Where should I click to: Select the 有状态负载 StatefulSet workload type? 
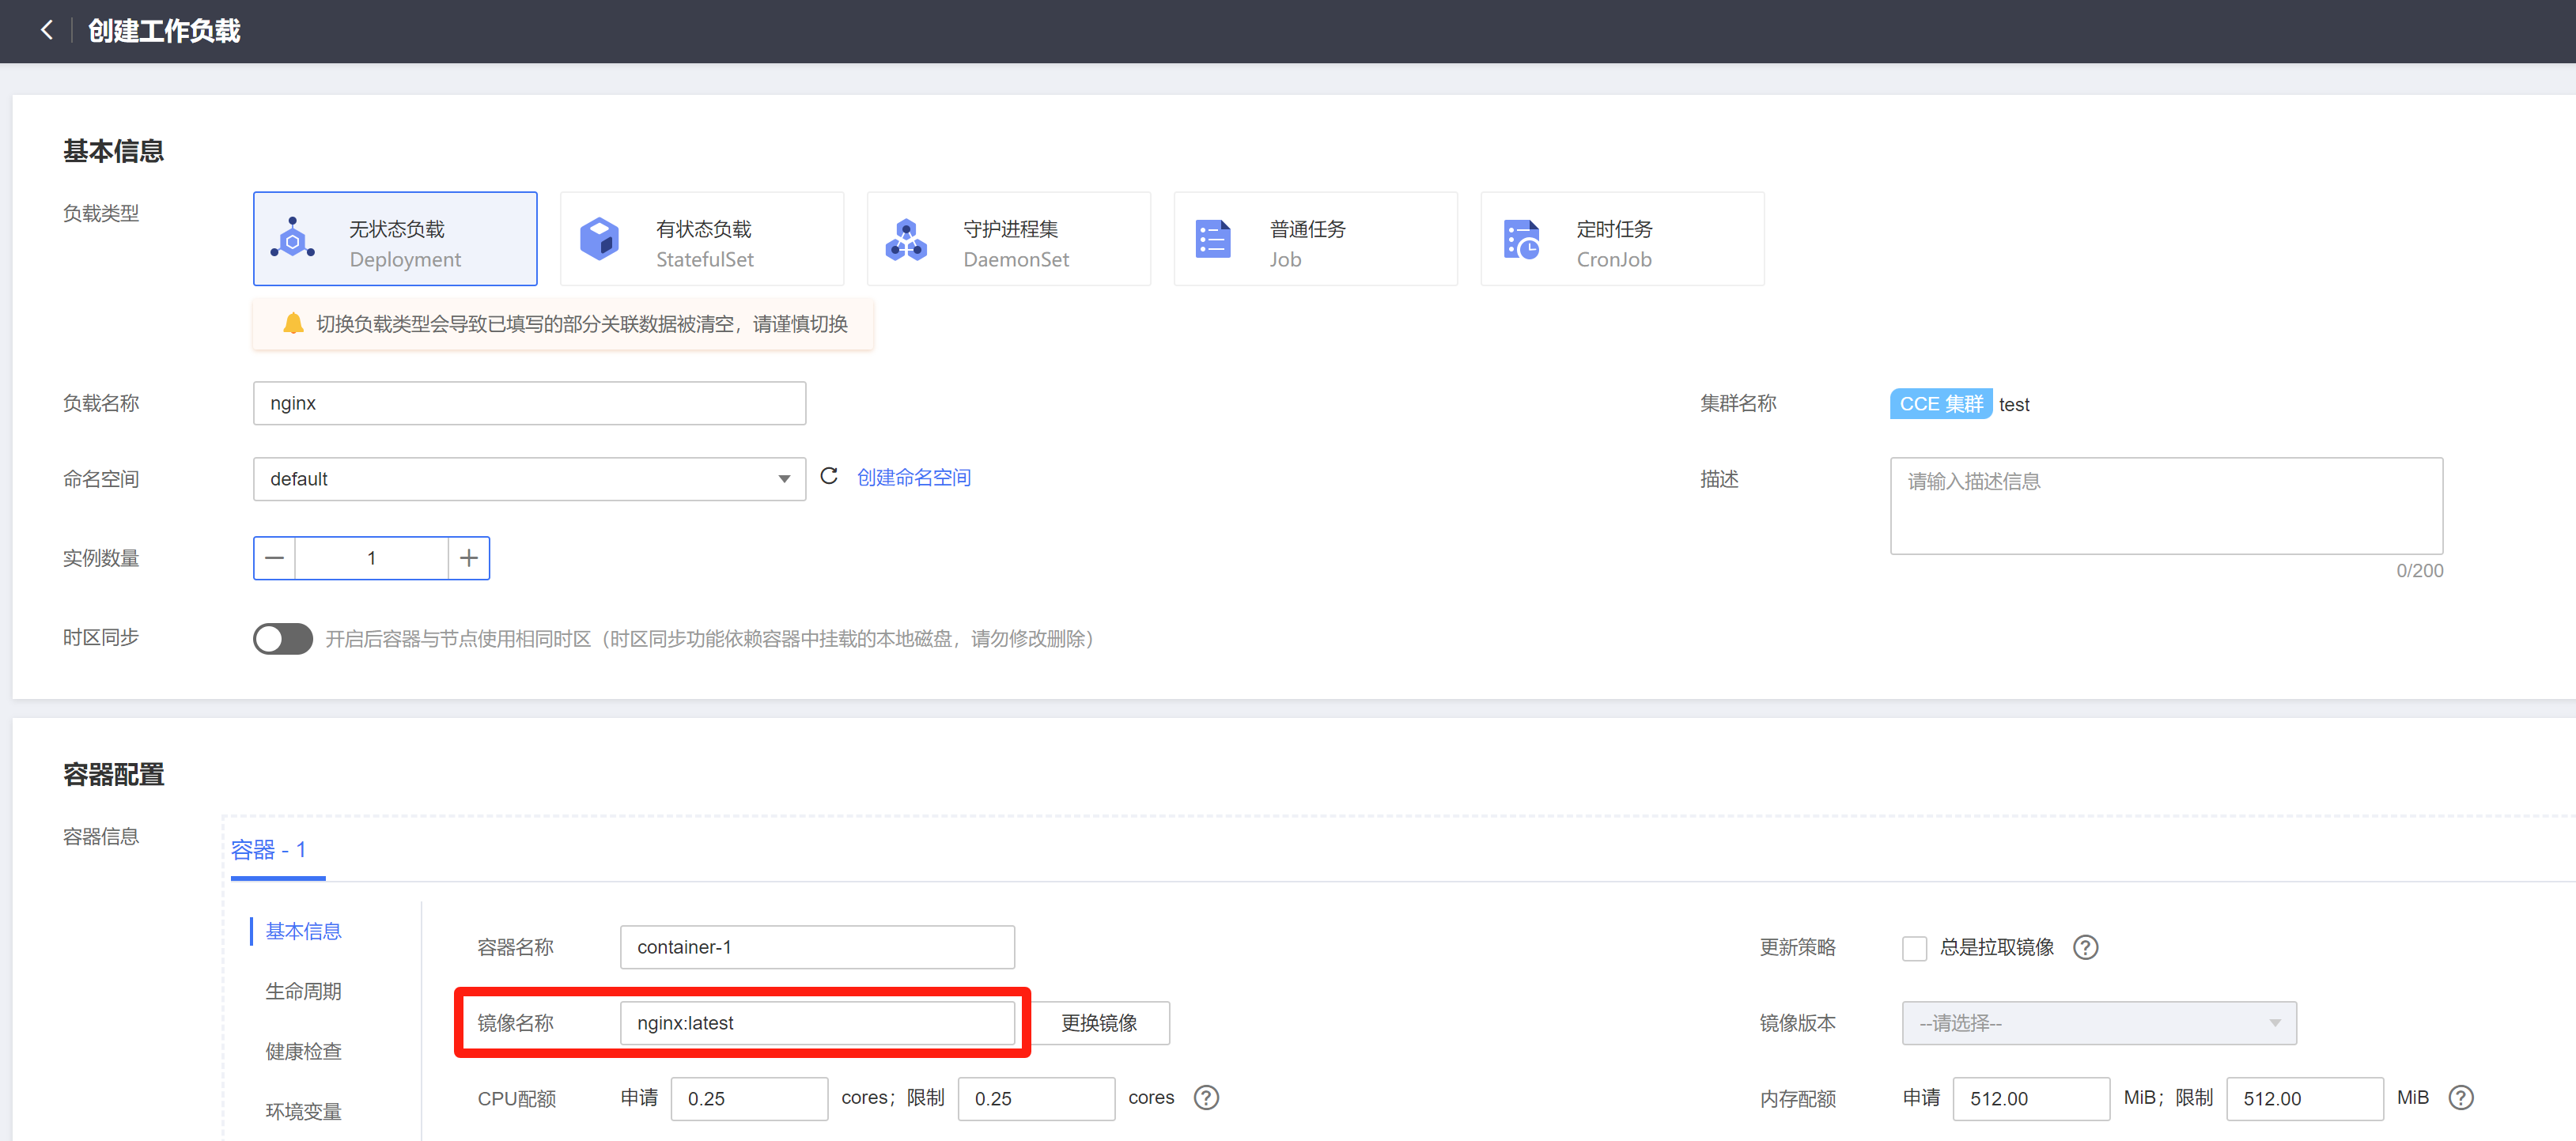coord(702,238)
